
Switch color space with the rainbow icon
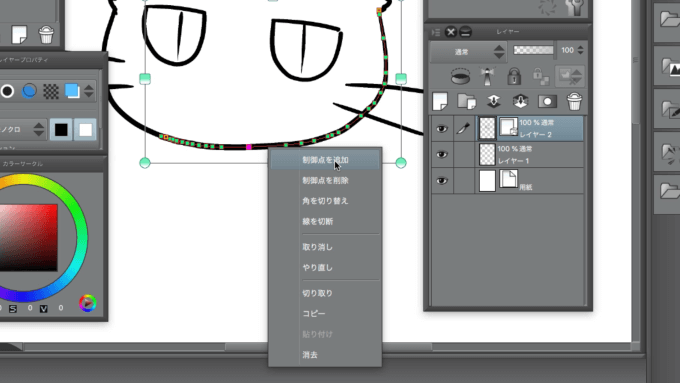tap(88, 303)
